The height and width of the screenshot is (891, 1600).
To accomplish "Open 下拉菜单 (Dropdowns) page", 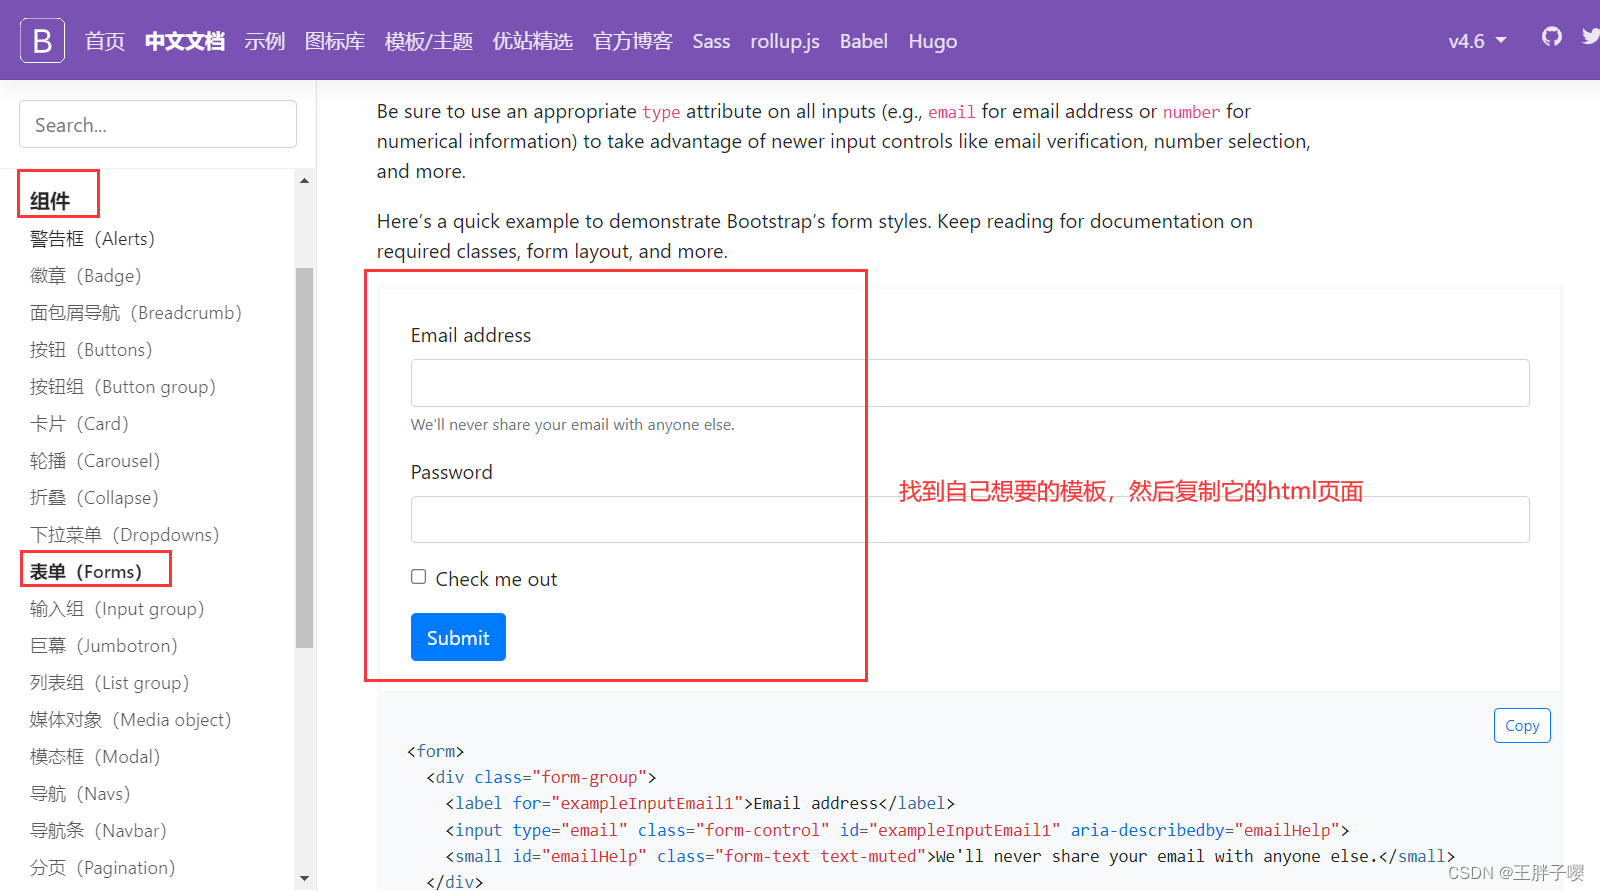I will 125,535.
